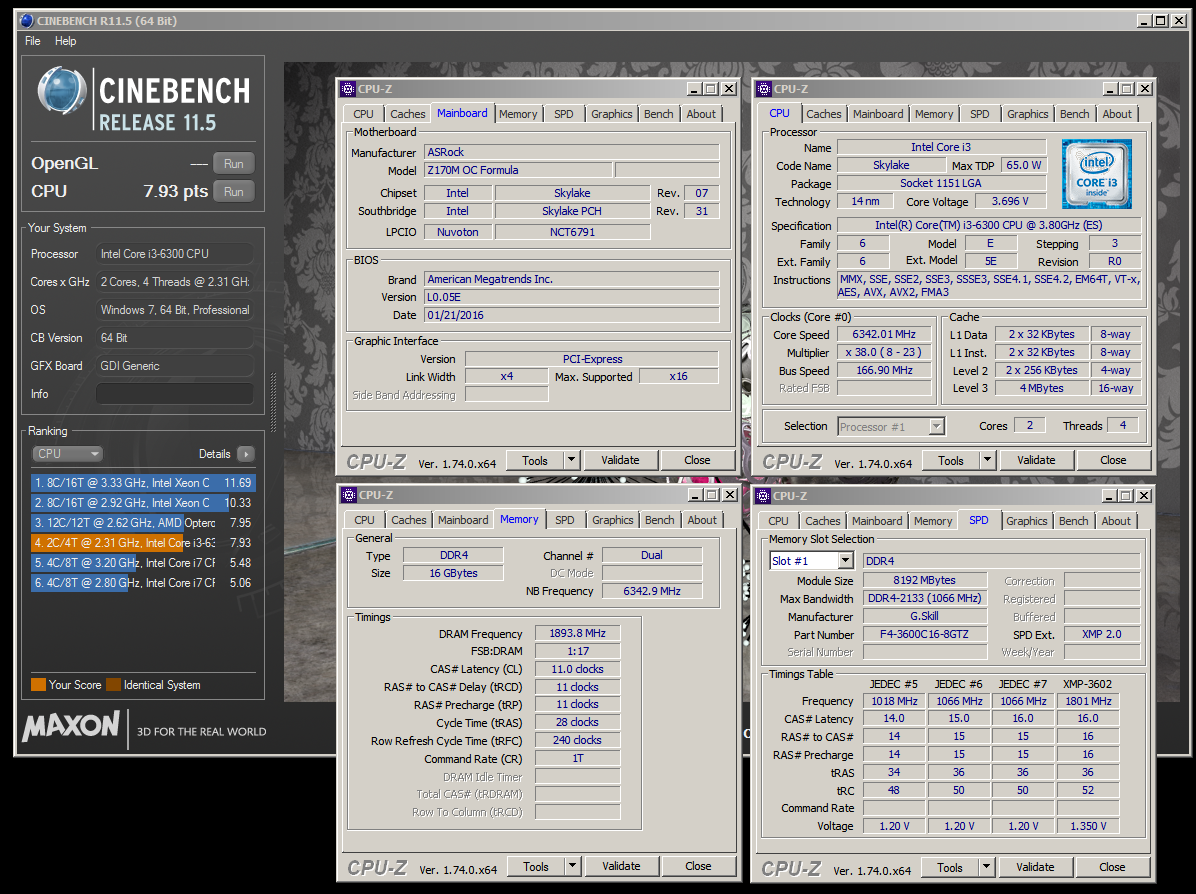Viewport: 1196px width, 894px height.
Task: Open Tools dropdown arrow in SPD CPU-Z window
Action: (x=986, y=867)
